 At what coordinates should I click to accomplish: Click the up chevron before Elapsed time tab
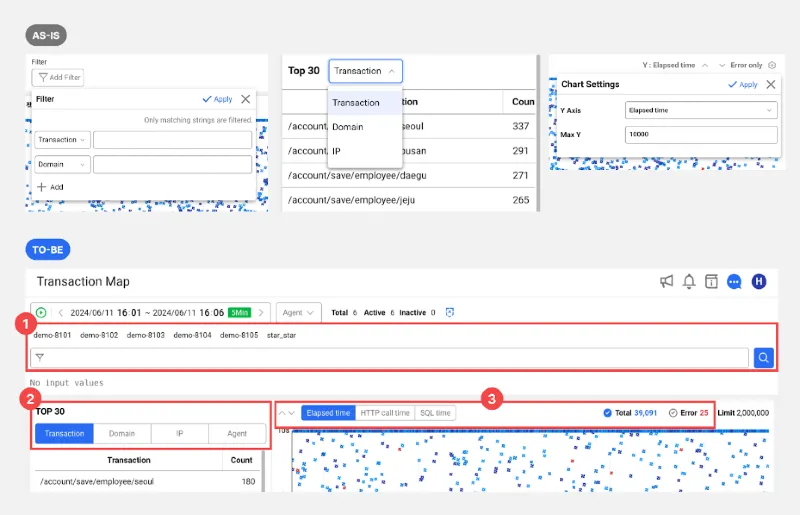[282, 413]
